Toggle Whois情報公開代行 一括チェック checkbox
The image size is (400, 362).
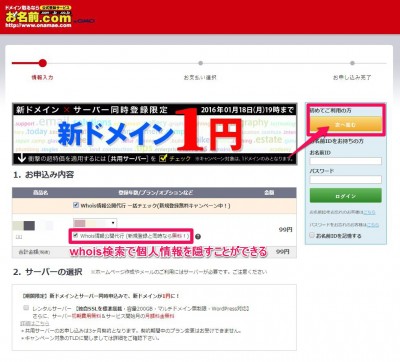(x=76, y=205)
